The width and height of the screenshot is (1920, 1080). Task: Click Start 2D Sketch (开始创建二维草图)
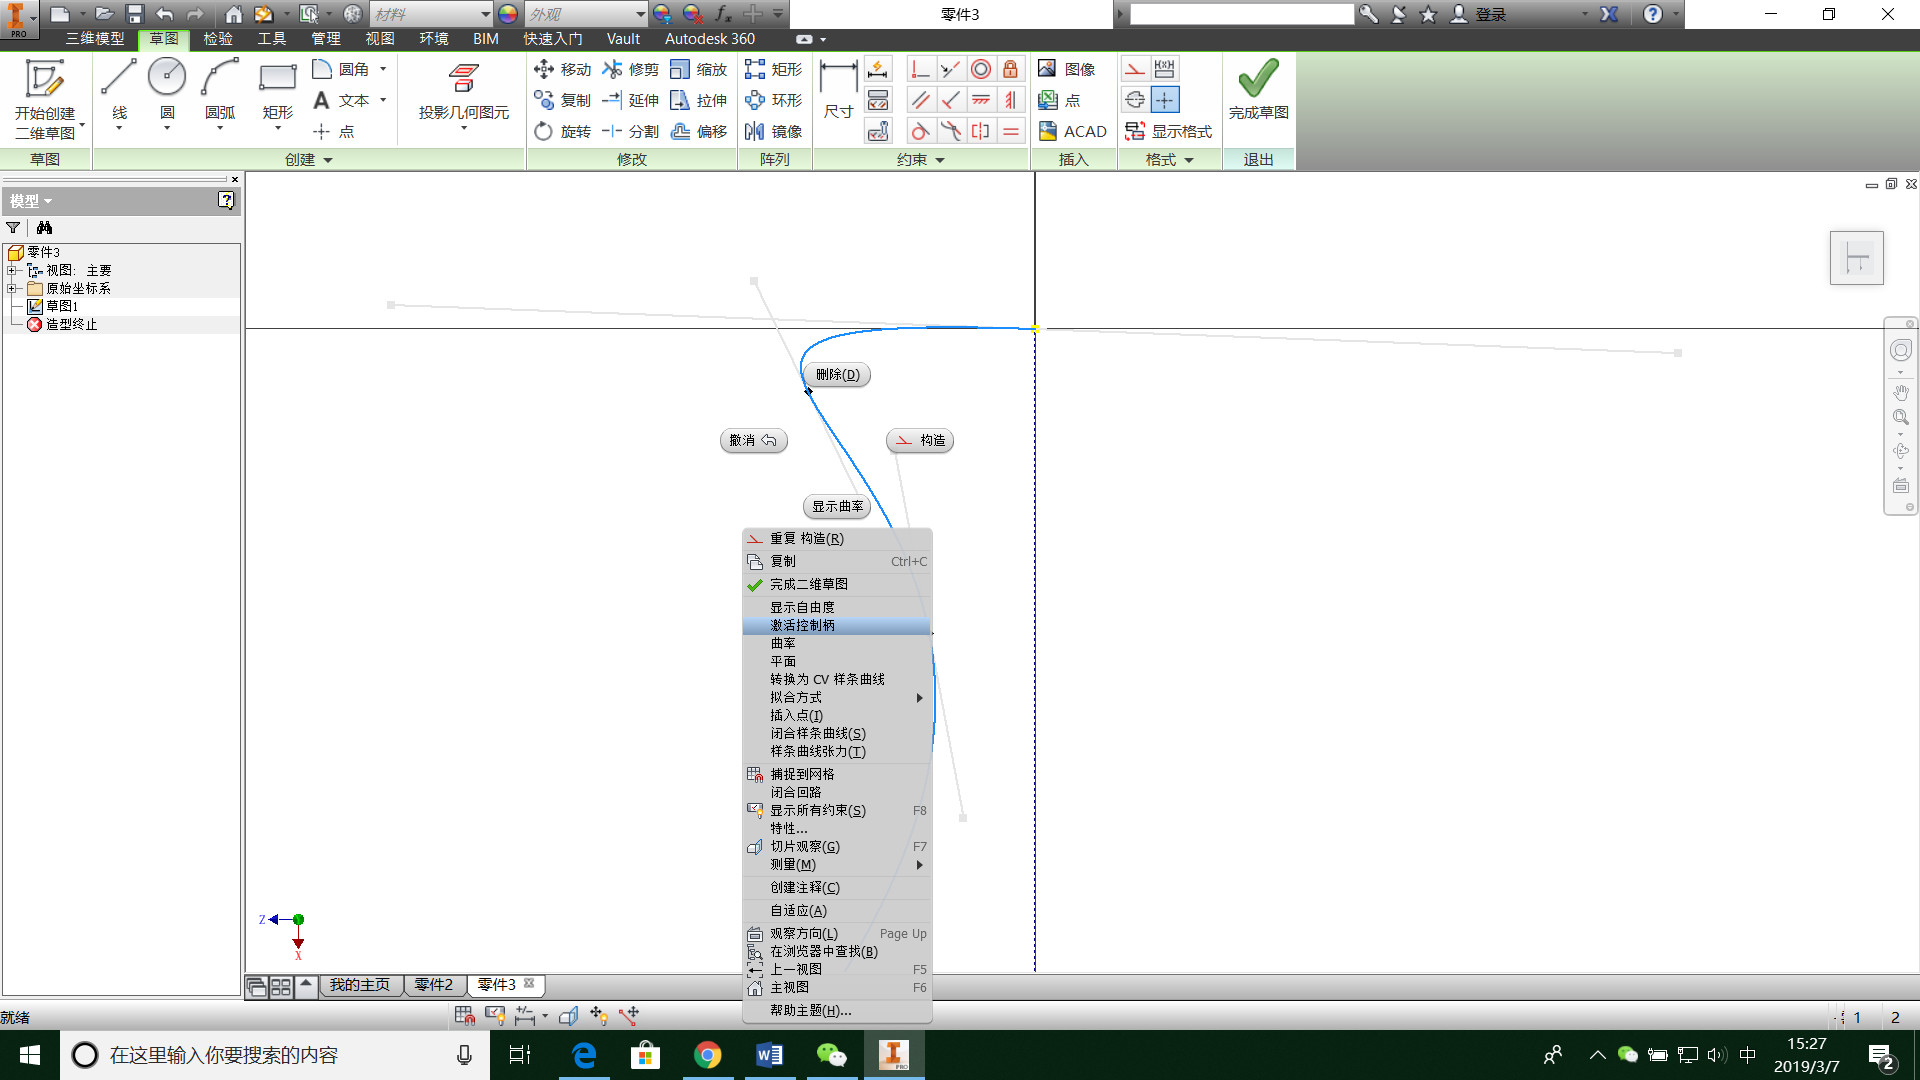[45, 98]
